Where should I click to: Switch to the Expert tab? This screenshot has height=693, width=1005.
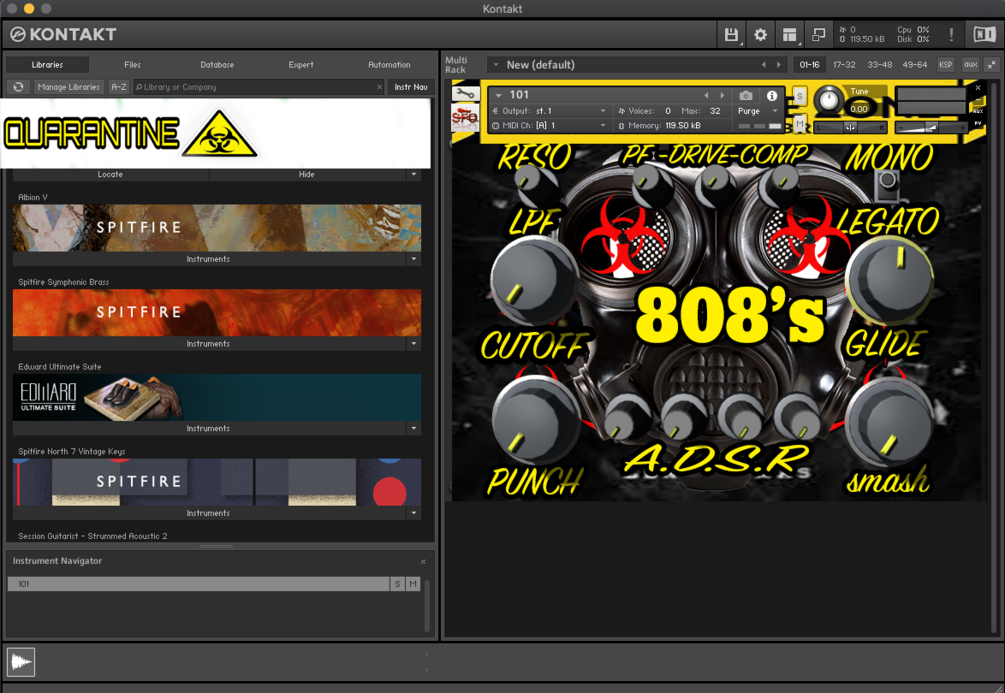301,65
